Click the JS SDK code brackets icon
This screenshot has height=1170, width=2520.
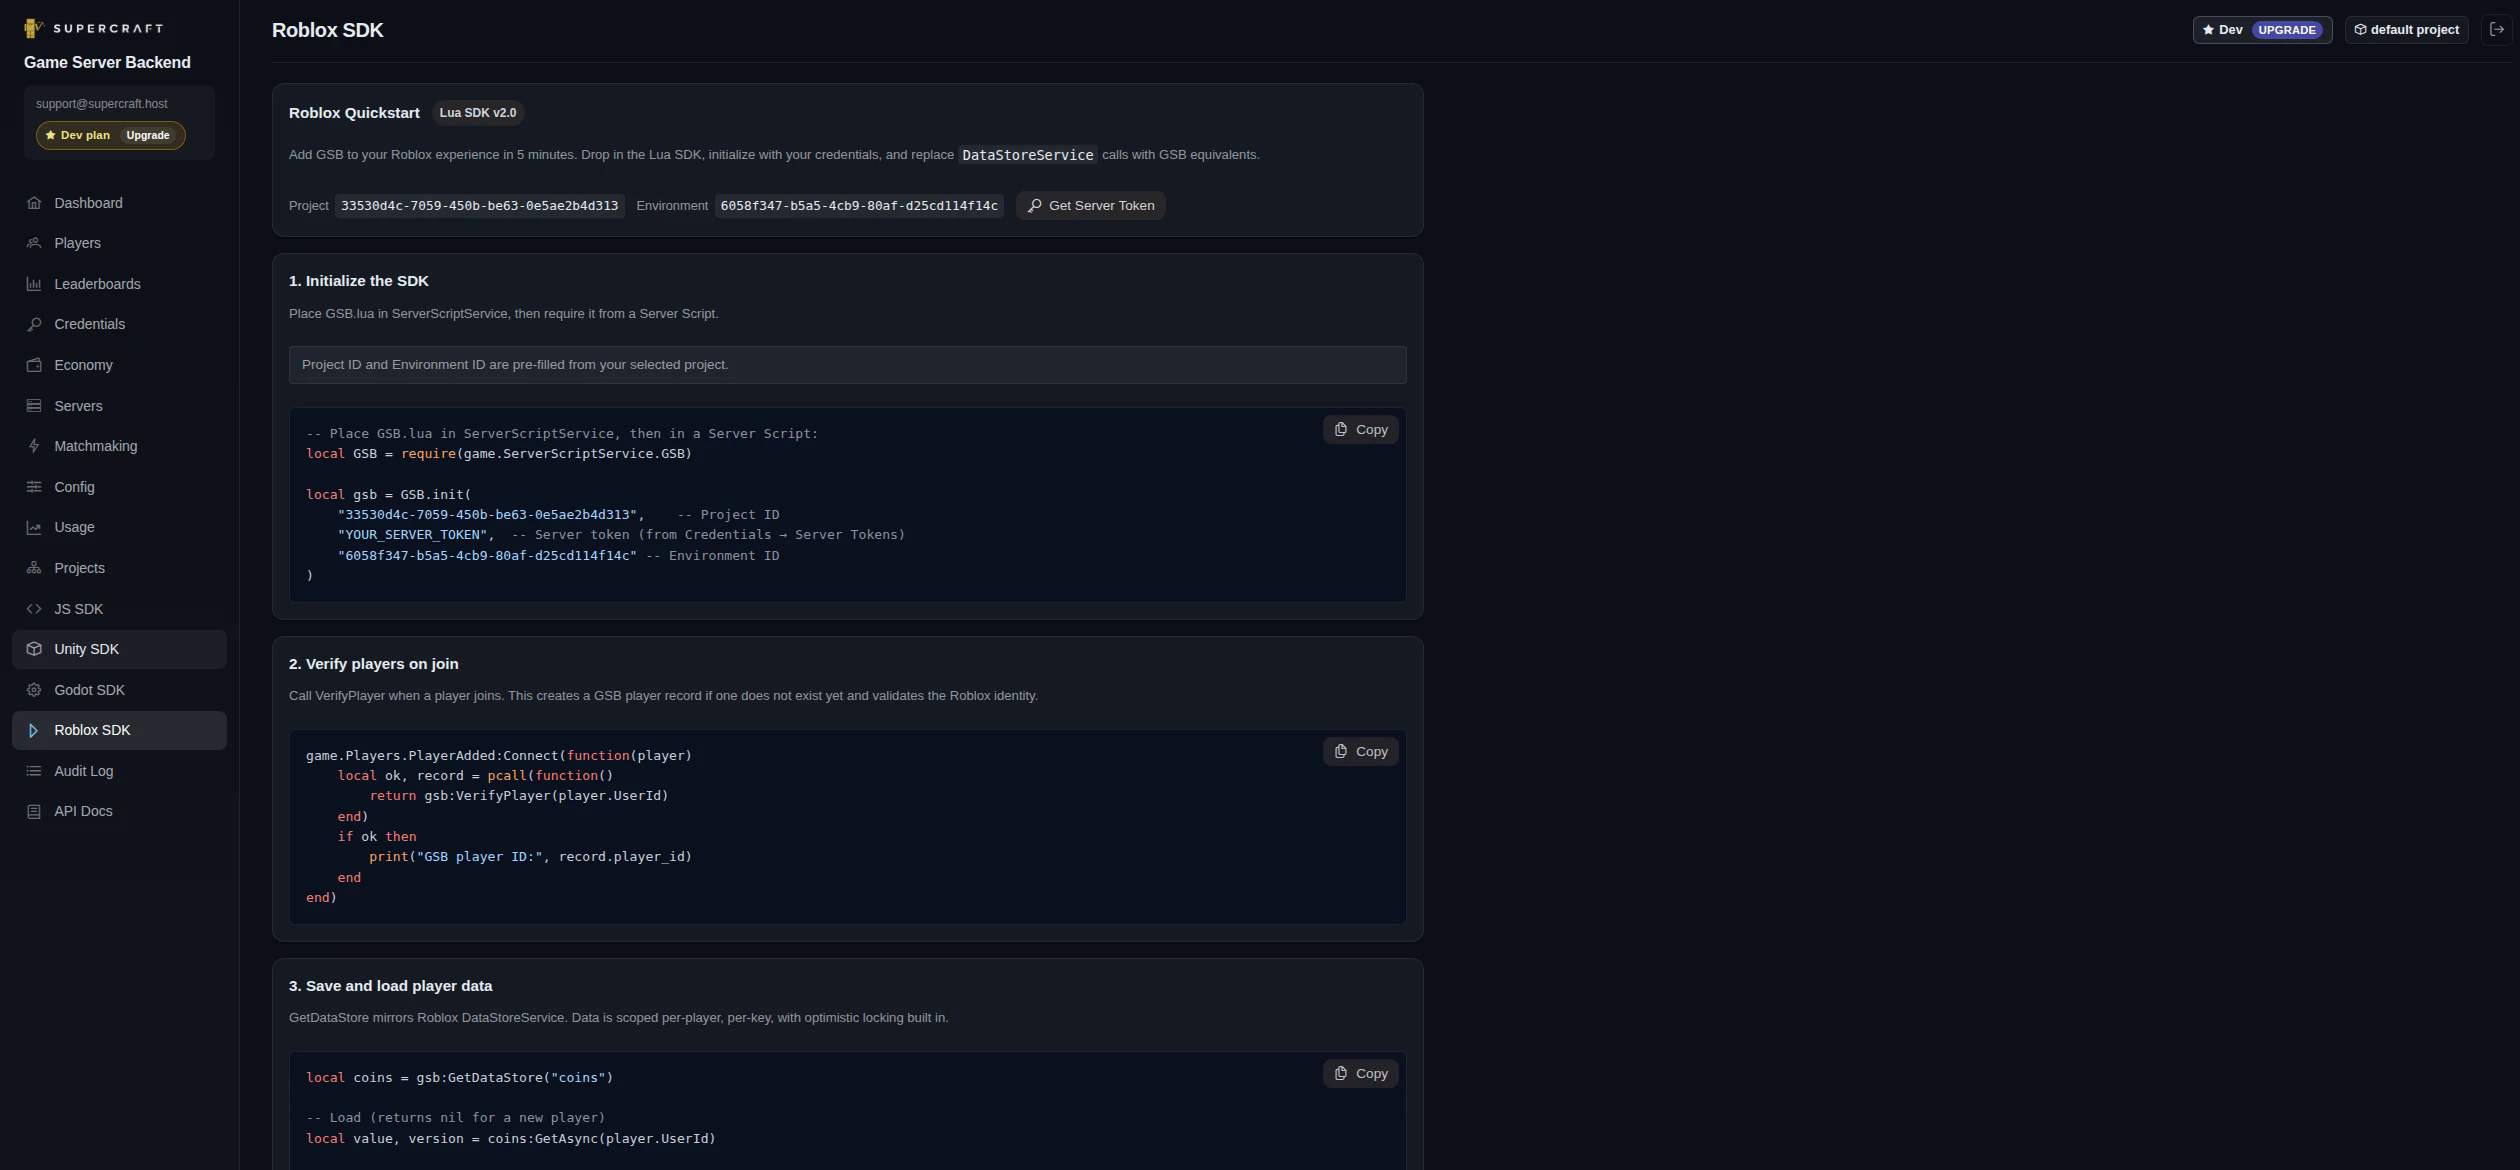point(34,609)
